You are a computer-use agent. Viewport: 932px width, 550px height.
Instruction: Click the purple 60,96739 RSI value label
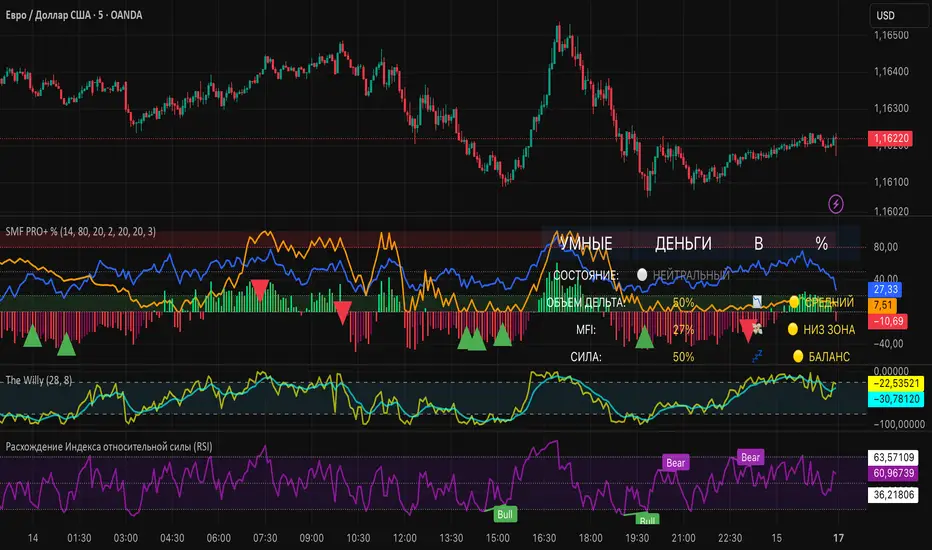click(894, 473)
